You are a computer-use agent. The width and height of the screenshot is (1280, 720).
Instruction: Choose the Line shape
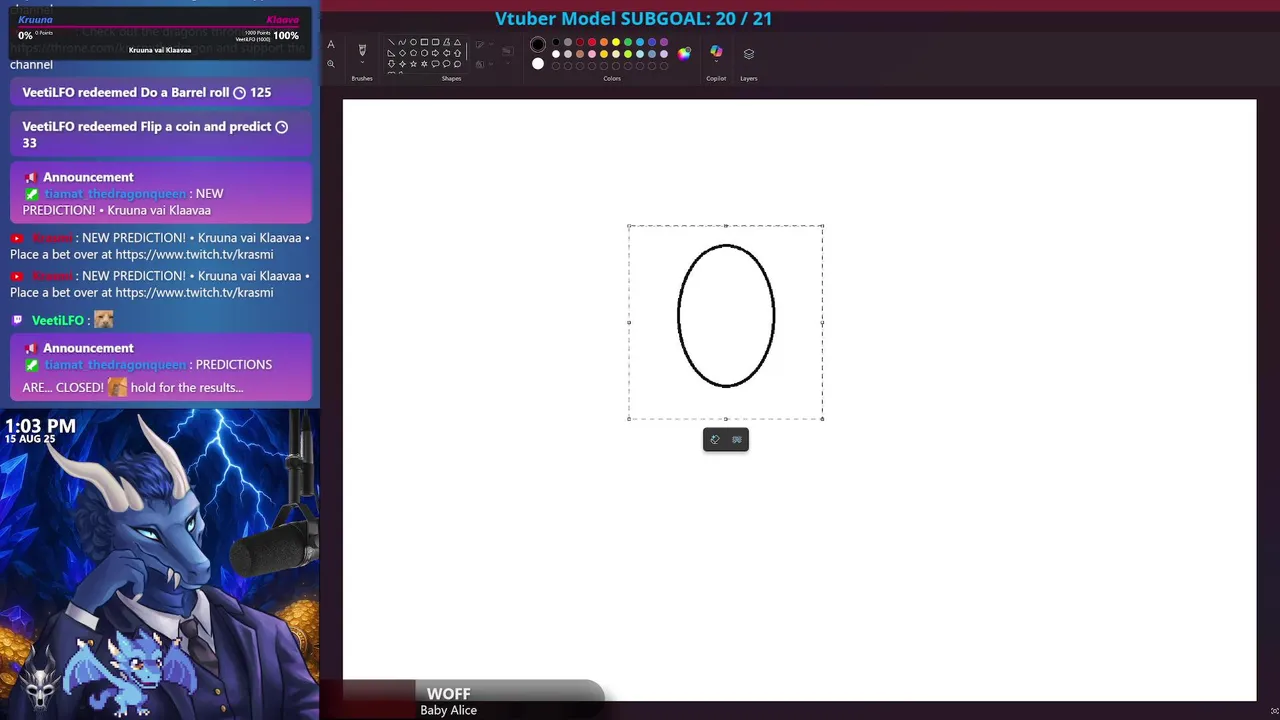pyautogui.click(x=391, y=42)
